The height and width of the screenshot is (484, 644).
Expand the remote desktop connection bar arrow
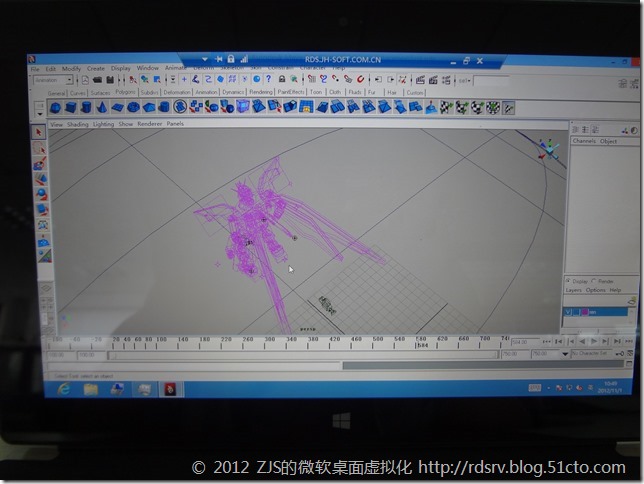click(205, 60)
